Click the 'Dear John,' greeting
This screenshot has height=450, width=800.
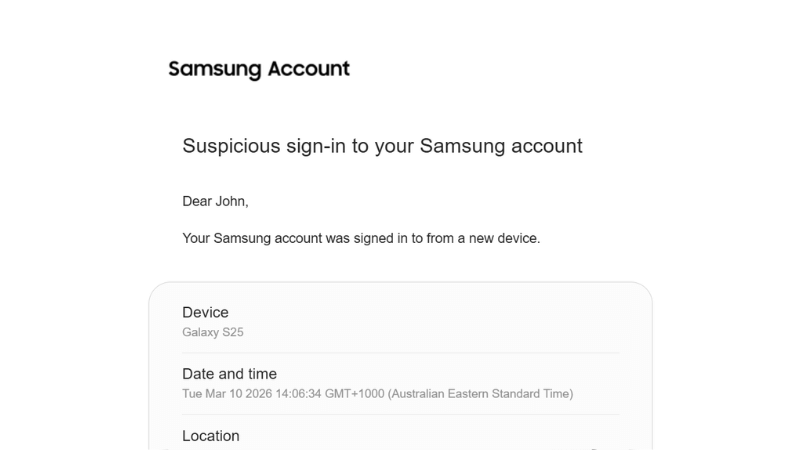pos(215,201)
